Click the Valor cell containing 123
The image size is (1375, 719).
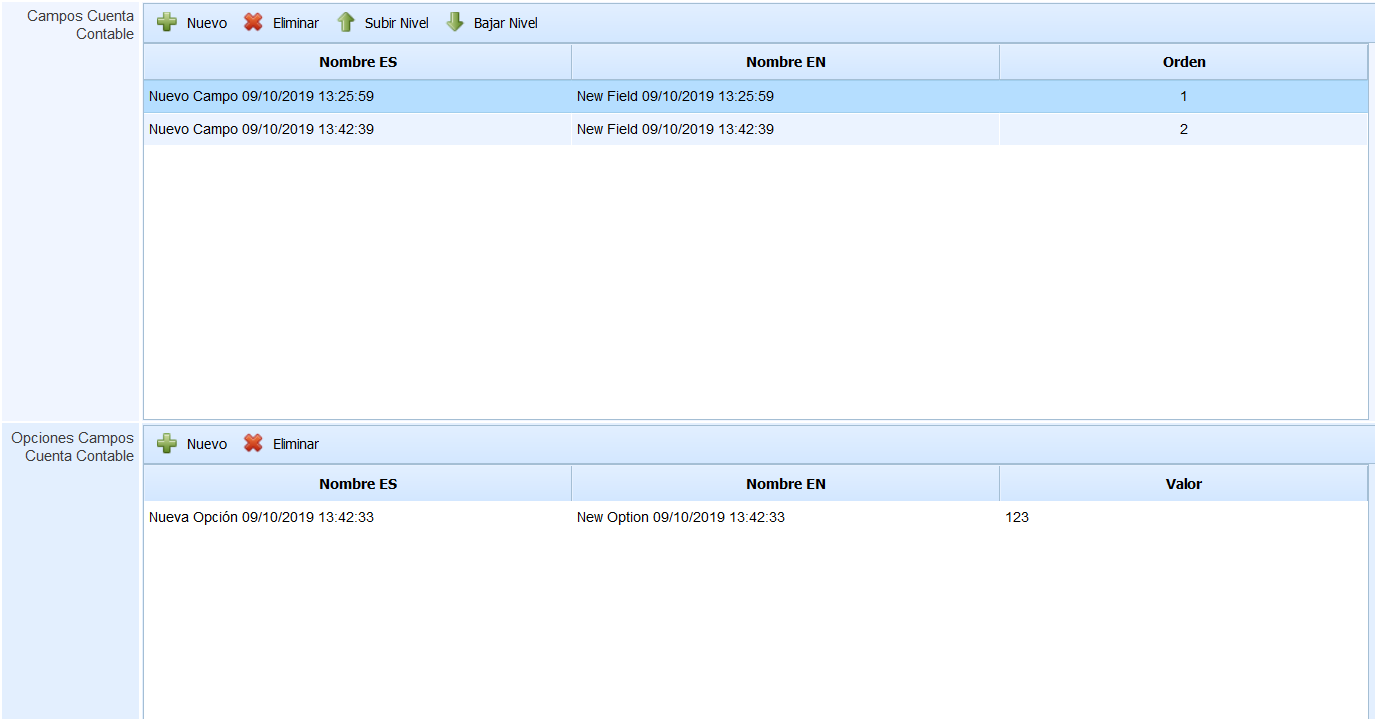(x=1017, y=518)
